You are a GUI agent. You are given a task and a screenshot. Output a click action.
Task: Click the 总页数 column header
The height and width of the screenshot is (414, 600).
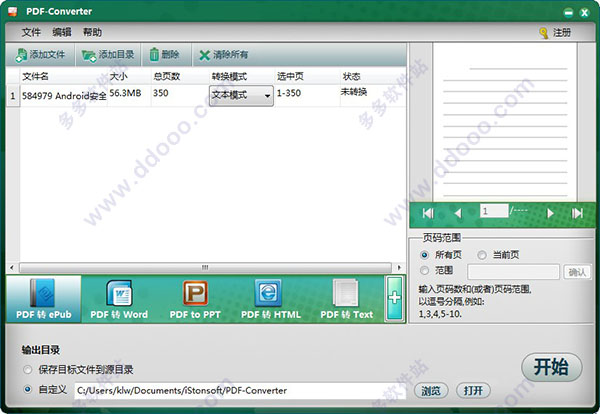(x=180, y=76)
